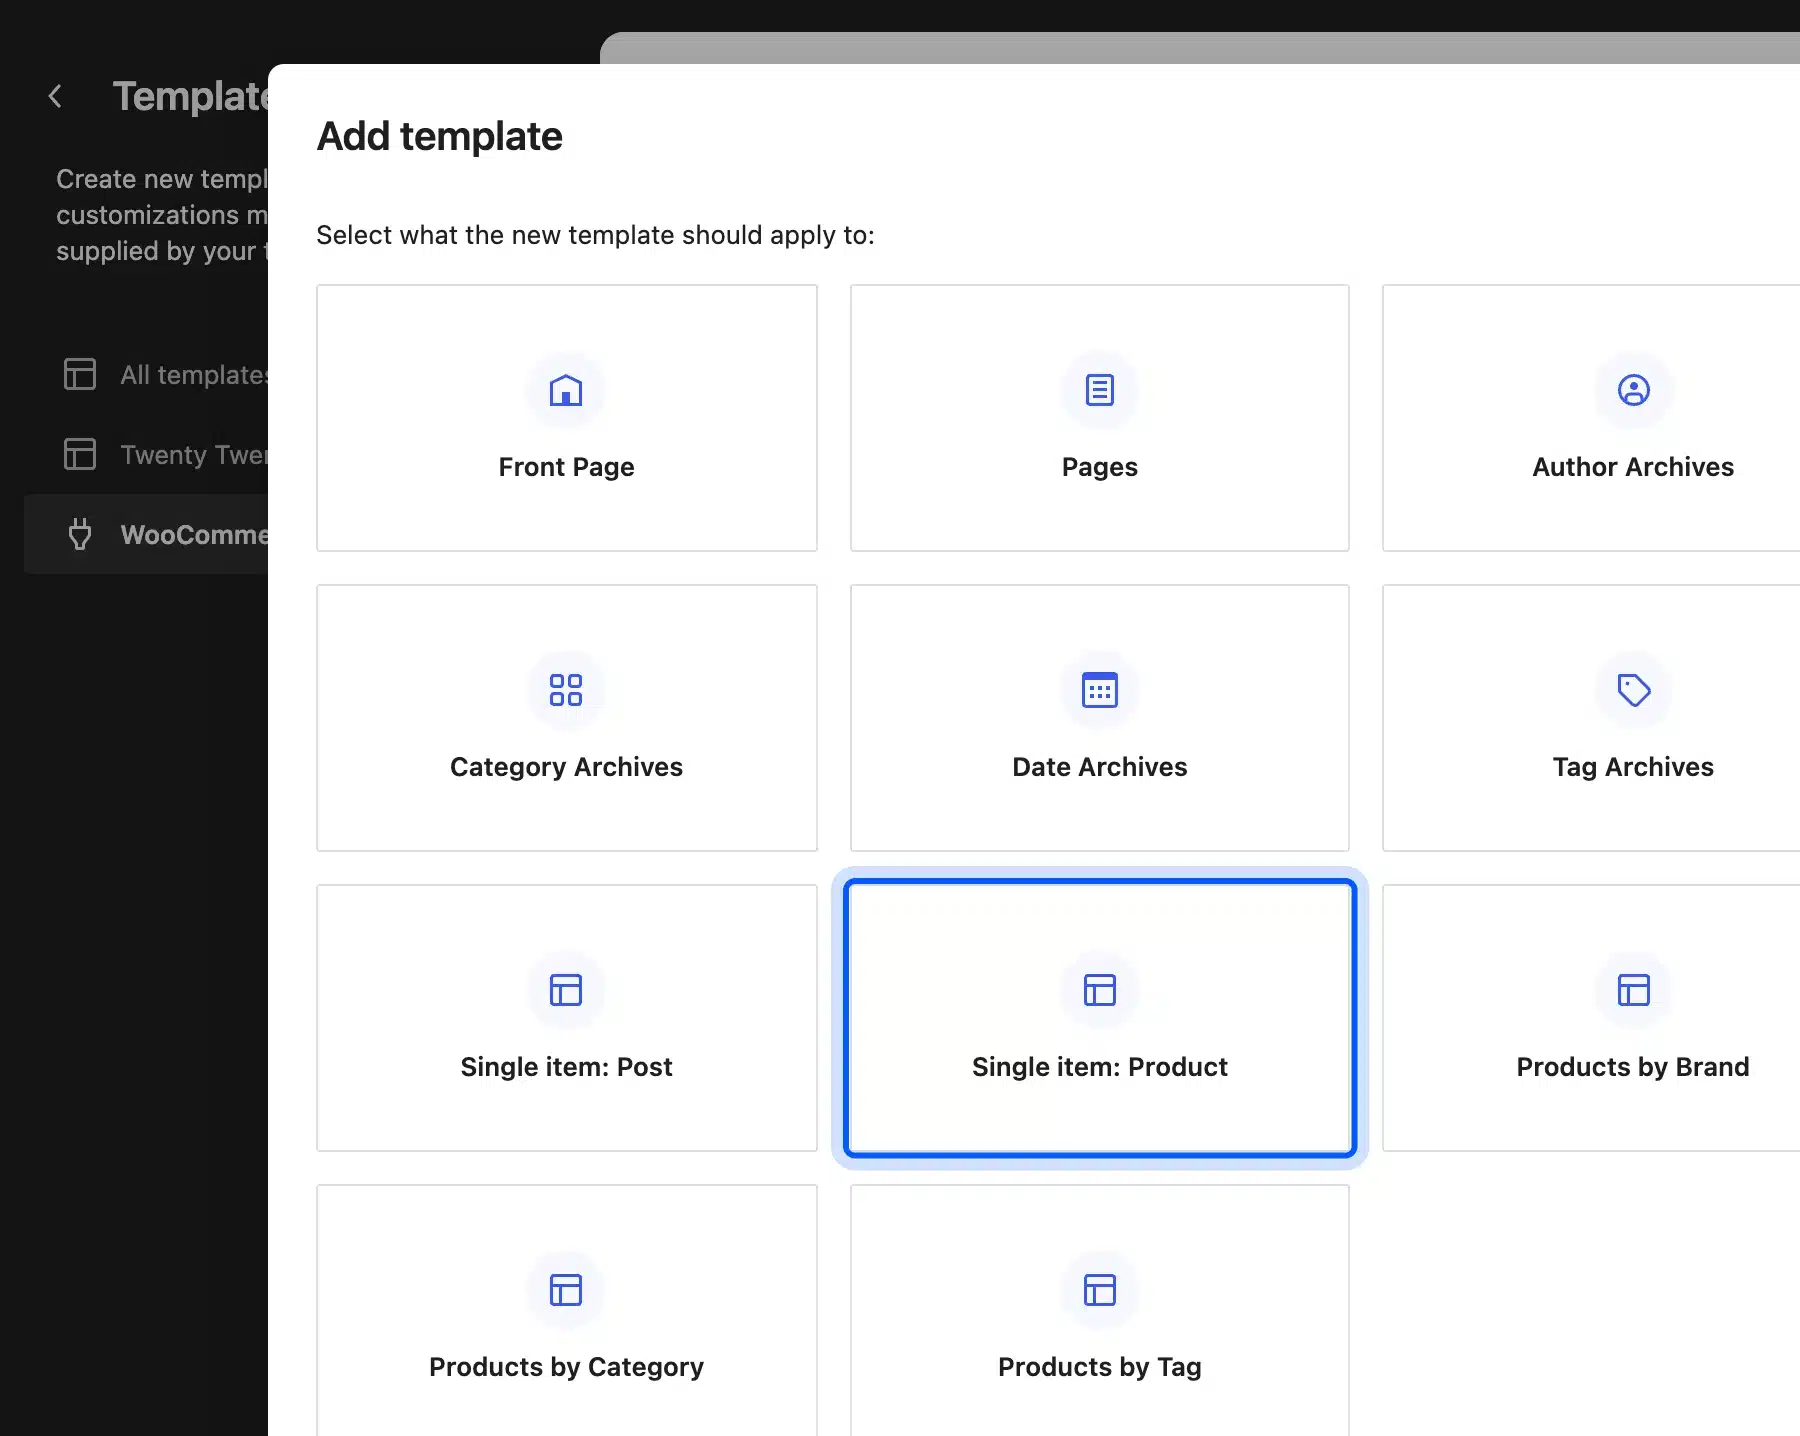
Task: Click the Single item: Post layout icon
Action: pos(566,990)
